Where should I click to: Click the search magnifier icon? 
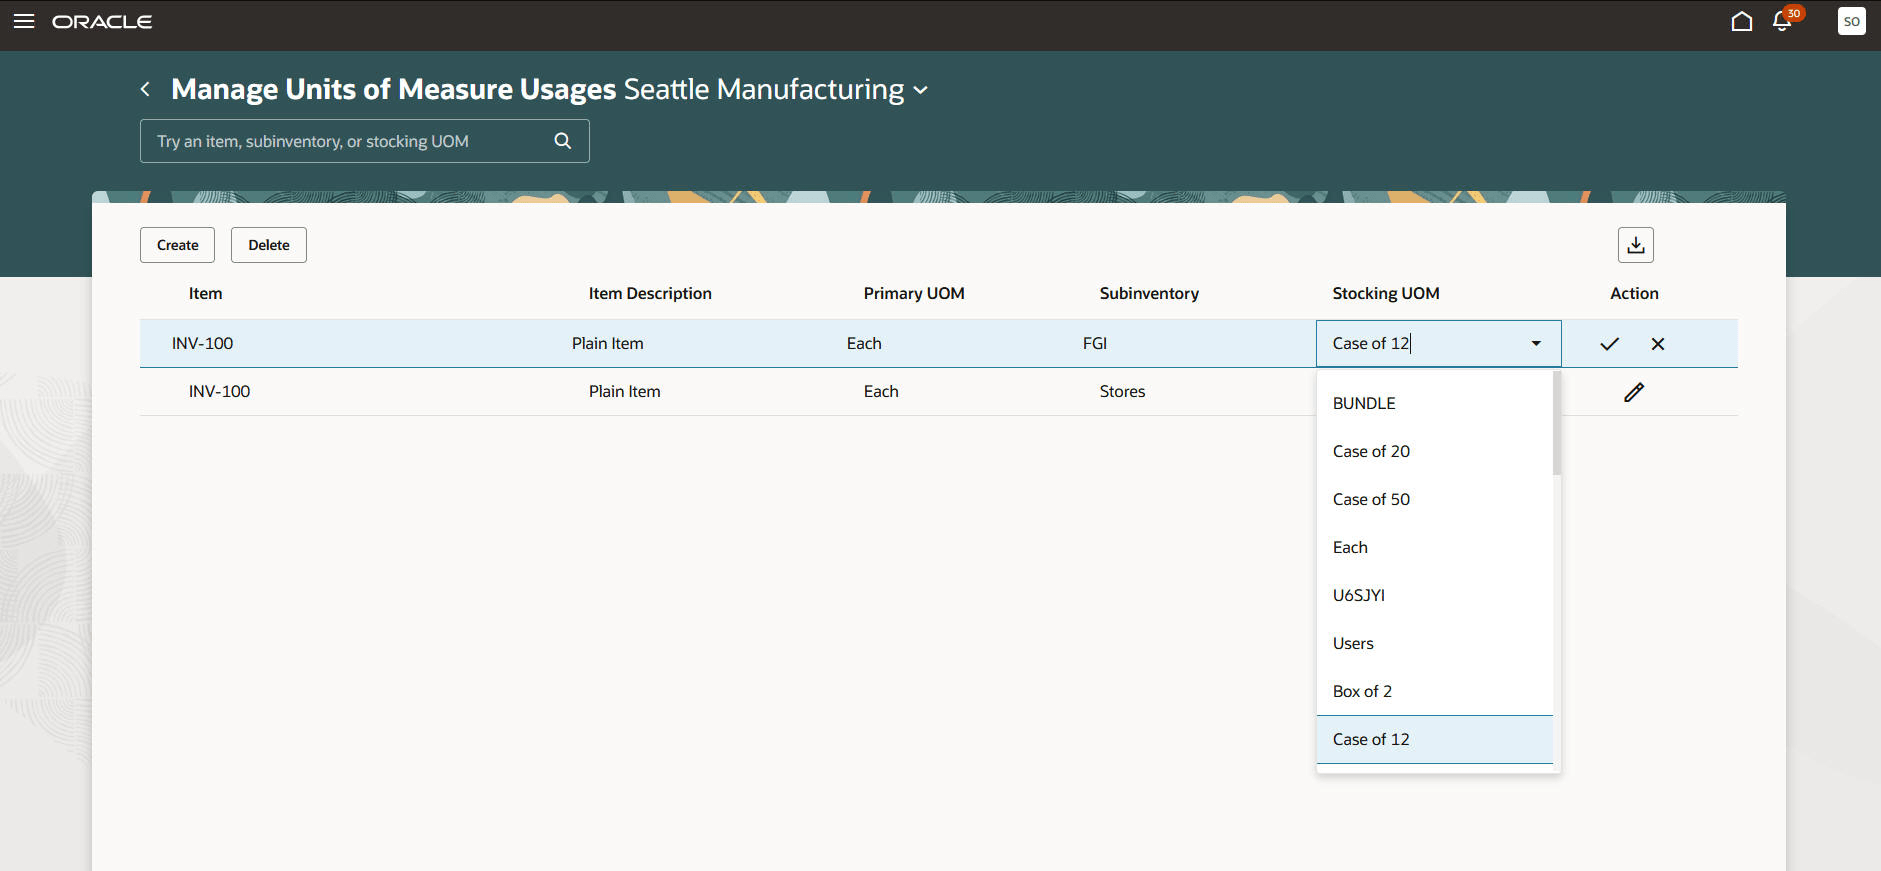pyautogui.click(x=563, y=141)
